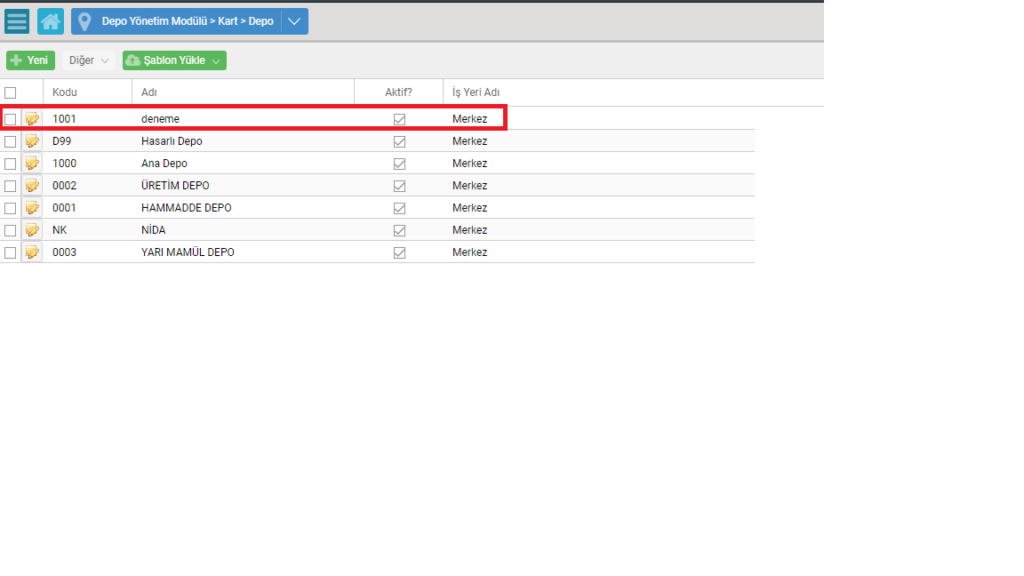Open edit icon for row 1001
This screenshot has width=1024, height=576.
(x=32, y=119)
